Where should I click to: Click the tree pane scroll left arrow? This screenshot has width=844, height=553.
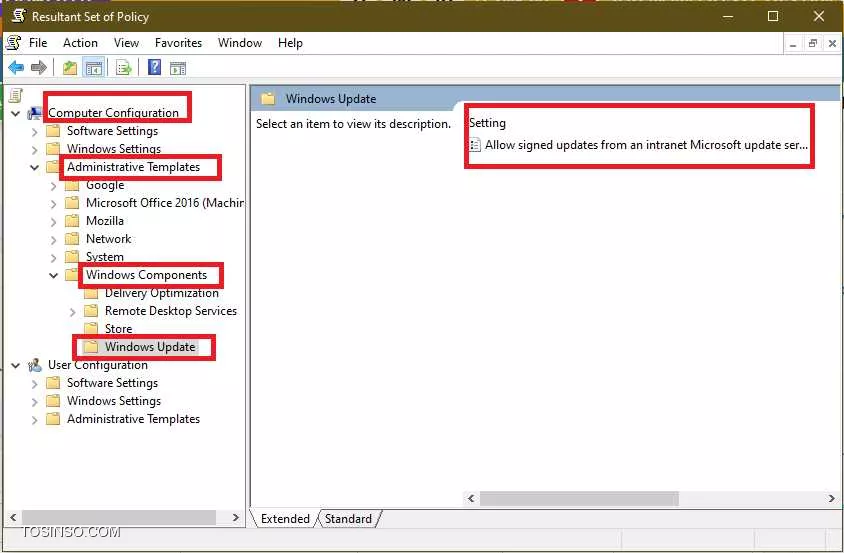pos(13,517)
